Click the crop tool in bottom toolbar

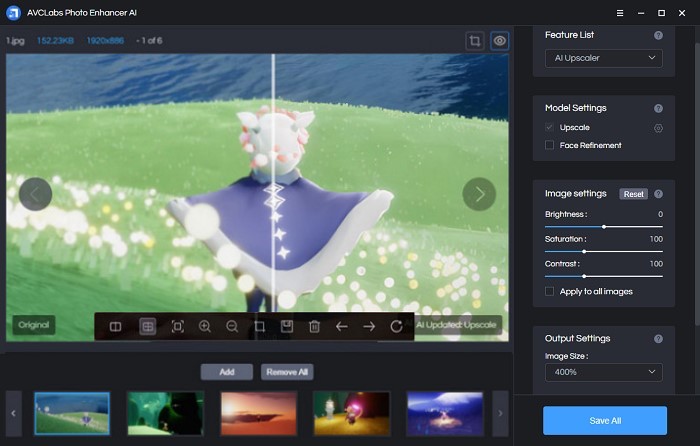(x=259, y=327)
